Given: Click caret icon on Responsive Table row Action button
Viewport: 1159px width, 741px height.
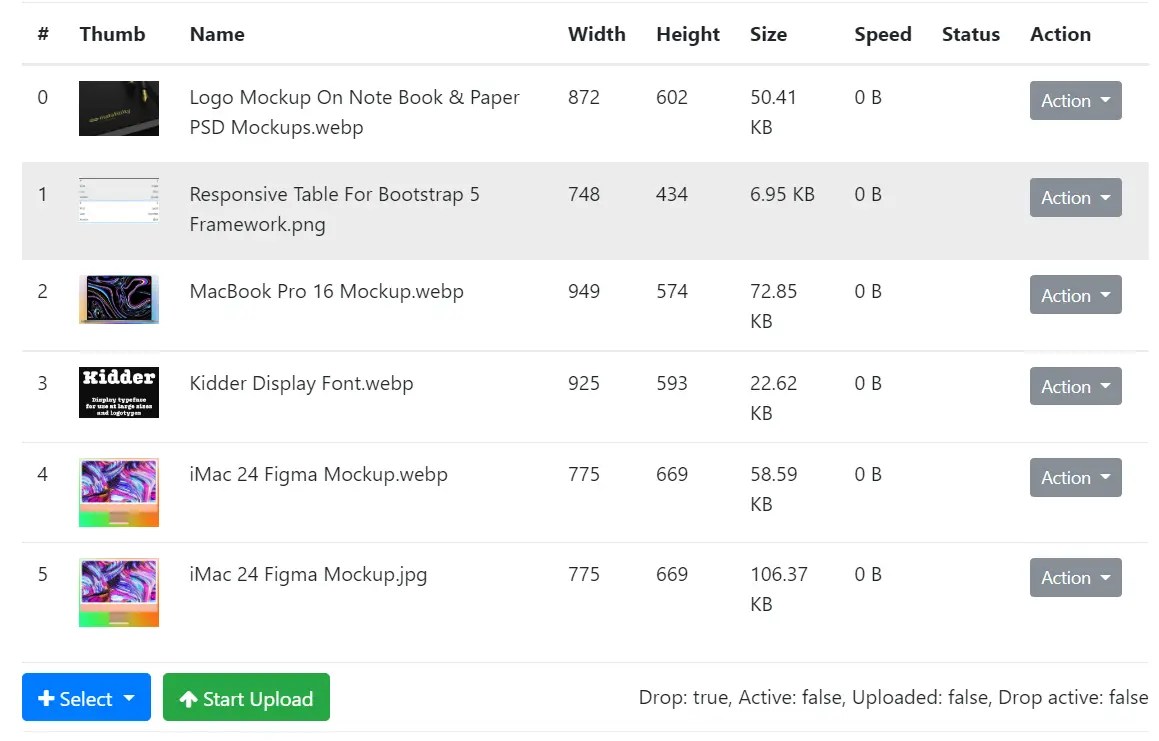Looking at the screenshot, I should click(x=1104, y=198).
